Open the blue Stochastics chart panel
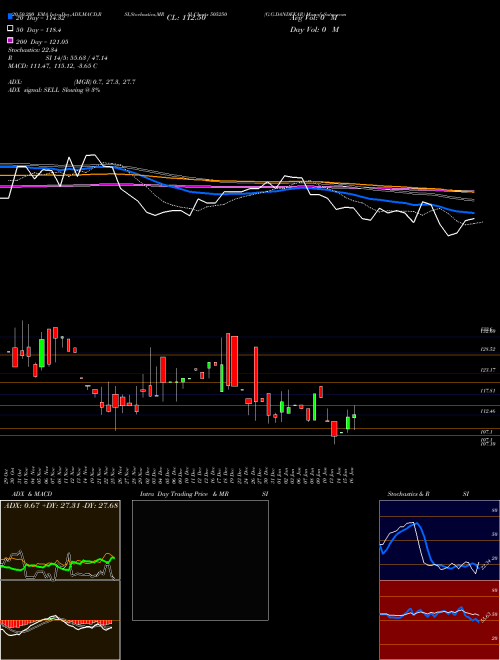The width and height of the screenshot is (500, 660). click(439, 540)
